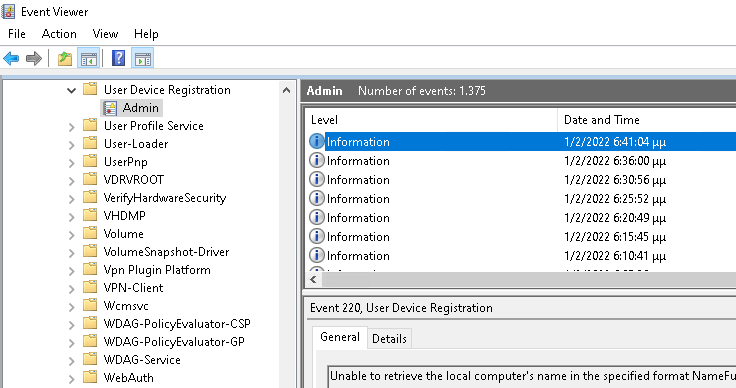
Task: Expand the Volume tree node
Action: [71, 235]
